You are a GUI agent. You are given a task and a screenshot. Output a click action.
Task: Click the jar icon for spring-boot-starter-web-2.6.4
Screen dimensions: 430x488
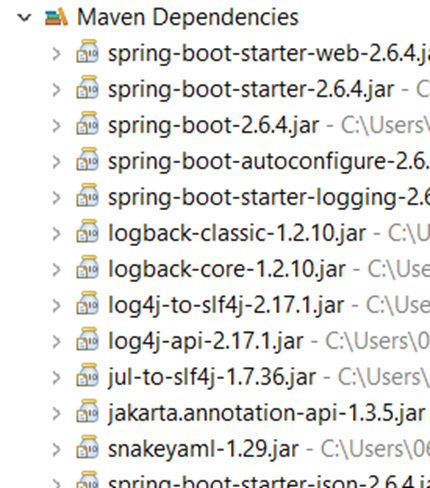(87, 52)
